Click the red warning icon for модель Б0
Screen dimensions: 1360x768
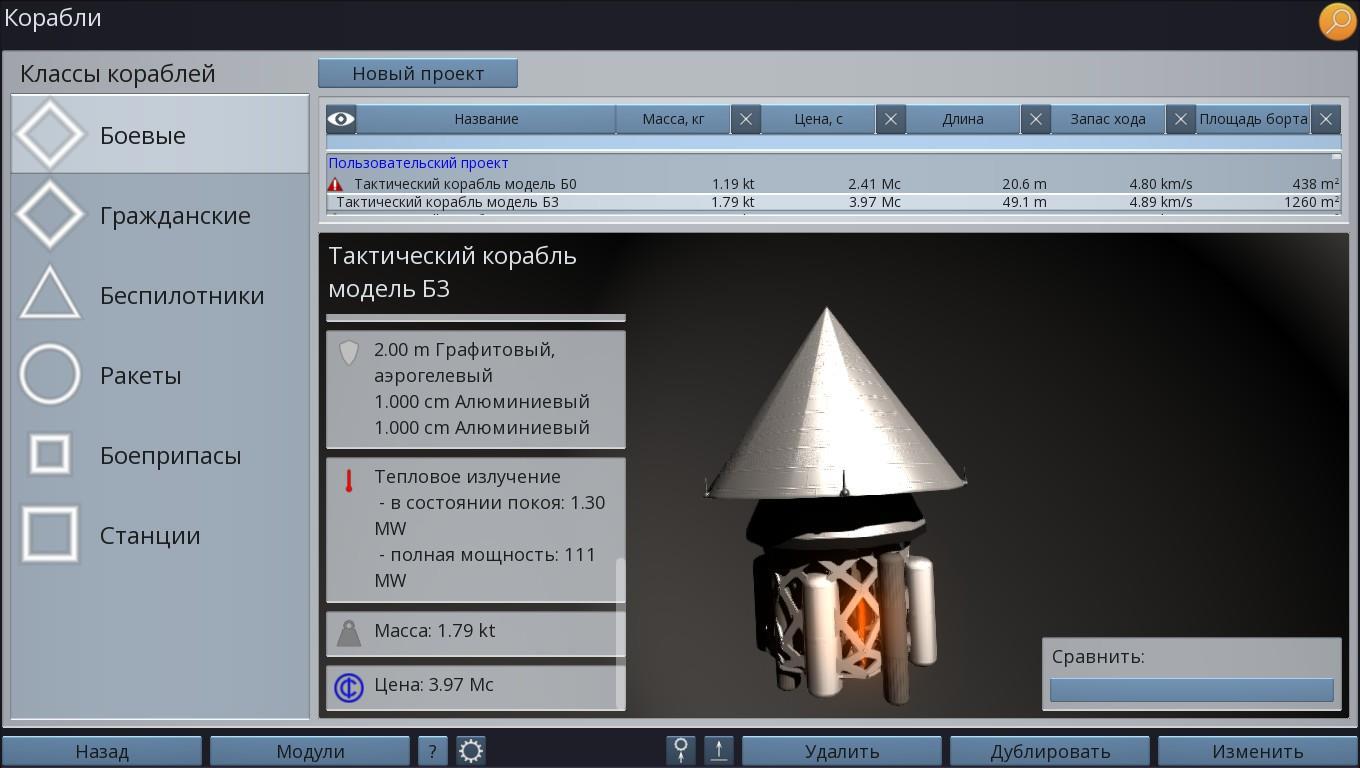click(335, 184)
